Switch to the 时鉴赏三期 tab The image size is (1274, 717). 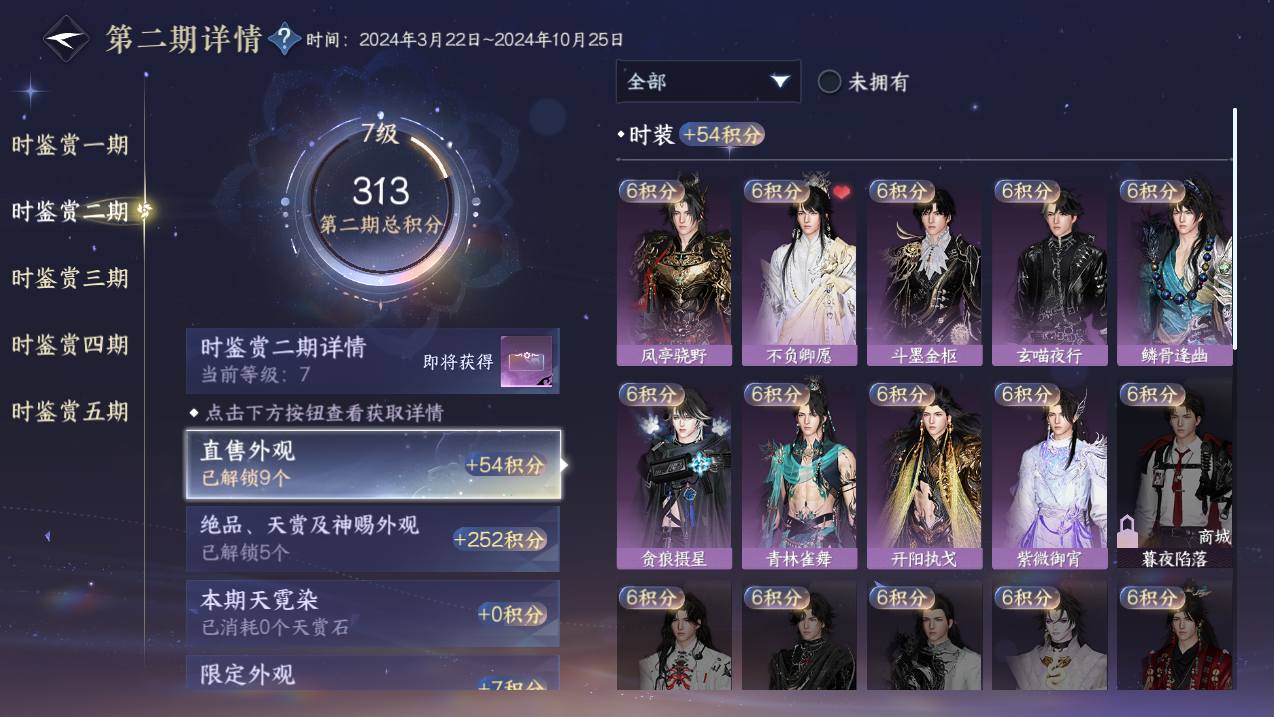pos(70,278)
